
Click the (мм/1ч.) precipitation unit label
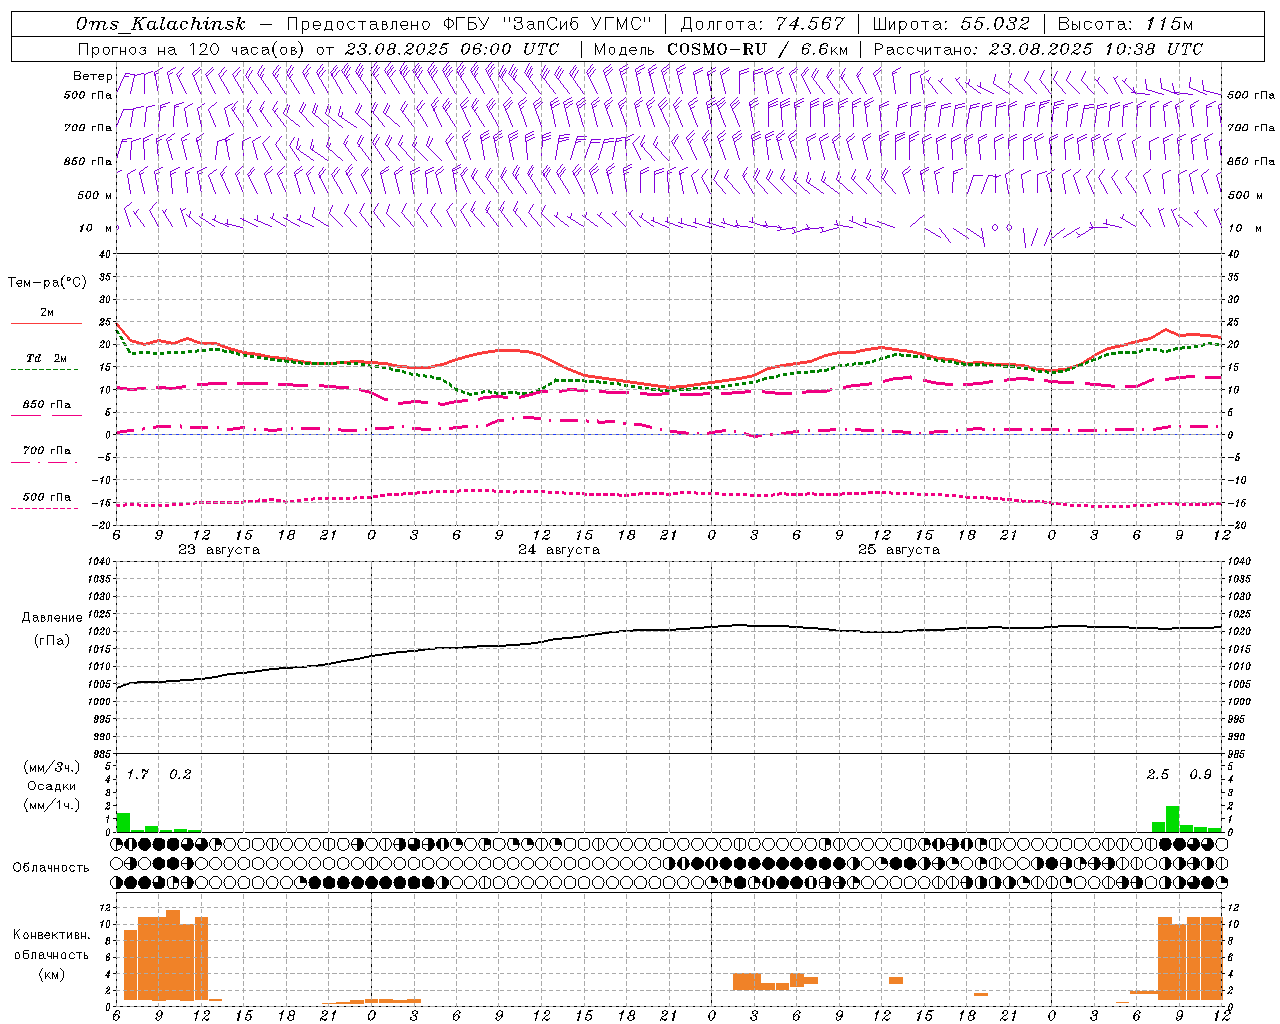[52, 805]
